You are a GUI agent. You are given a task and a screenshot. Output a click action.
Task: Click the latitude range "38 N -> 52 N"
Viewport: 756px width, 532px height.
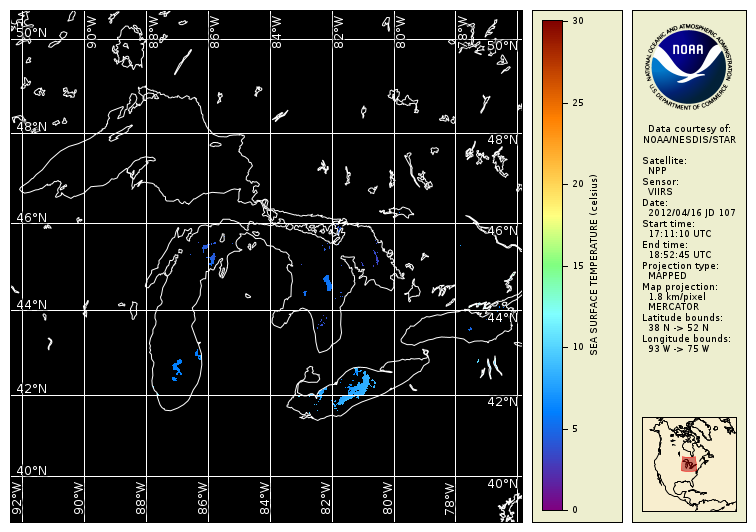pos(678,328)
